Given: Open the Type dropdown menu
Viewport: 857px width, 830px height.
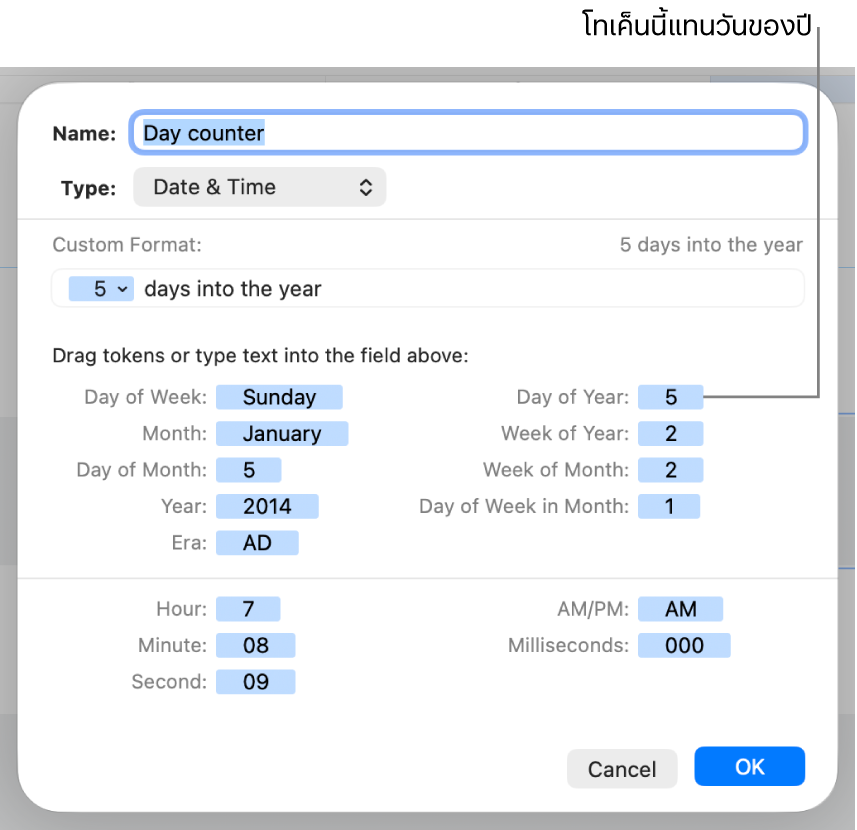Looking at the screenshot, I should coord(260,187).
